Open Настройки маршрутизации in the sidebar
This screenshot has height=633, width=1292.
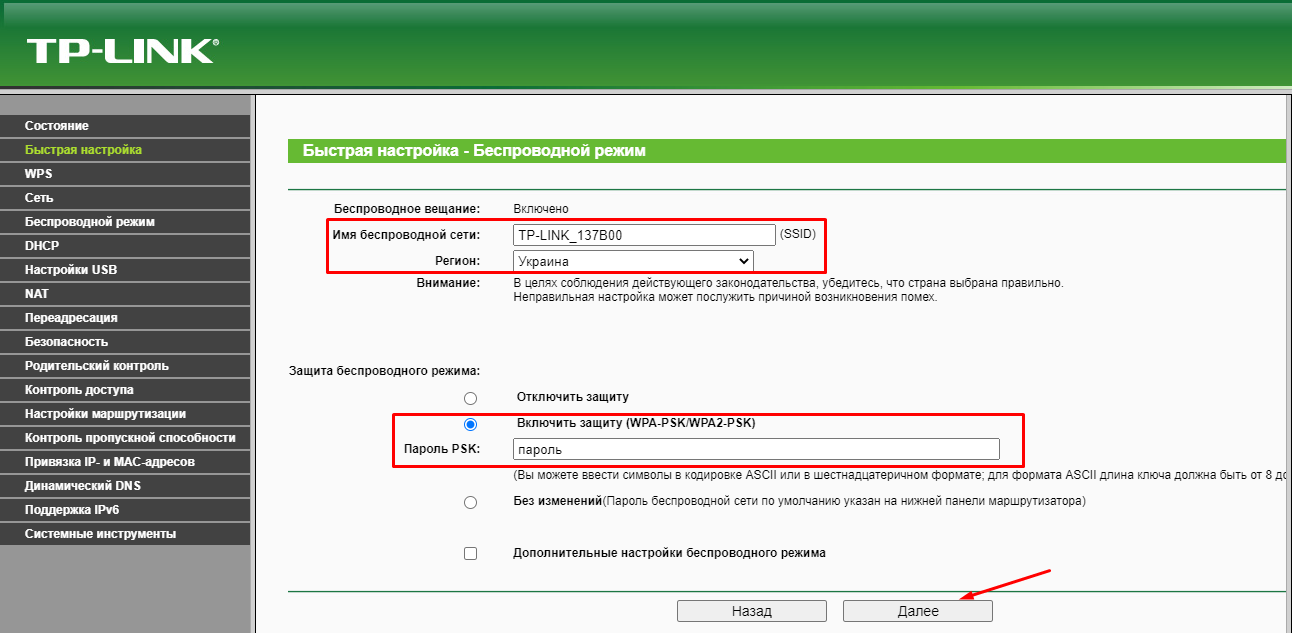click(125, 414)
